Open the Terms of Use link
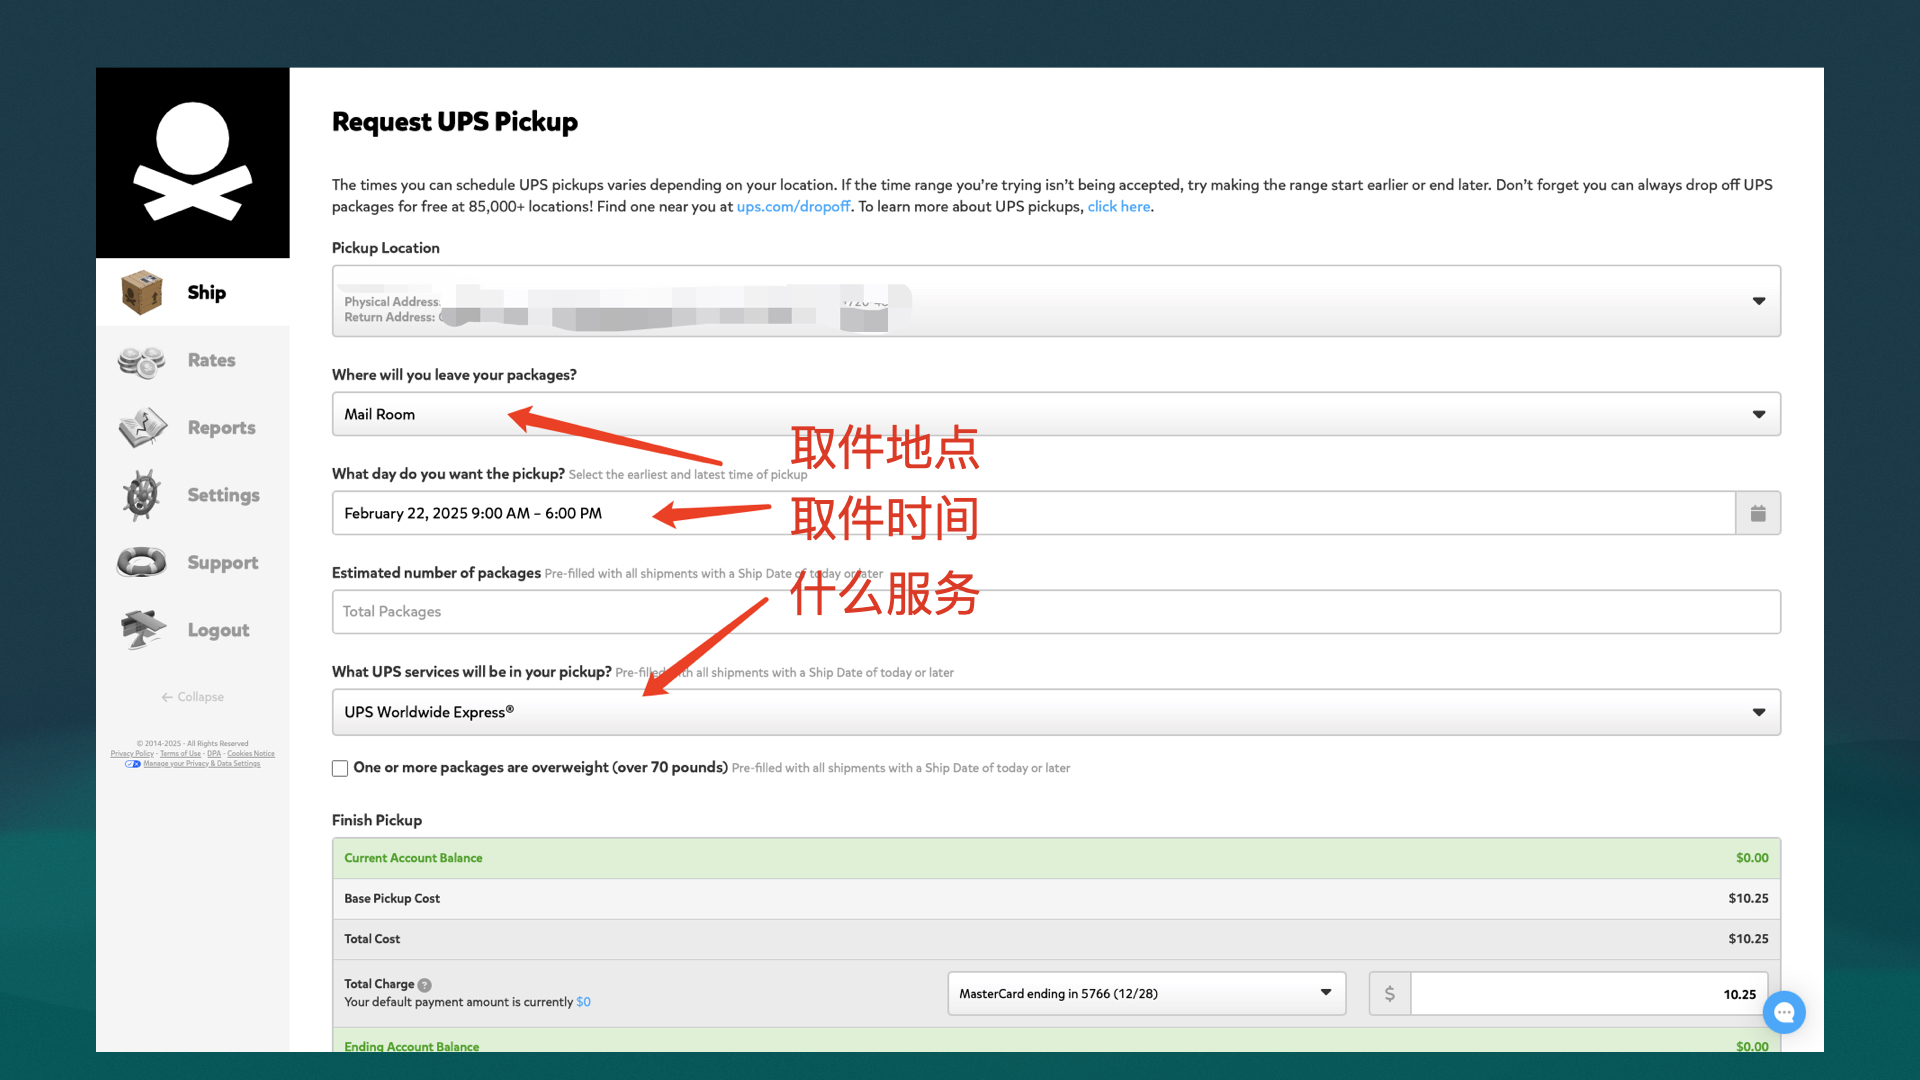The image size is (1920, 1080). (x=180, y=754)
